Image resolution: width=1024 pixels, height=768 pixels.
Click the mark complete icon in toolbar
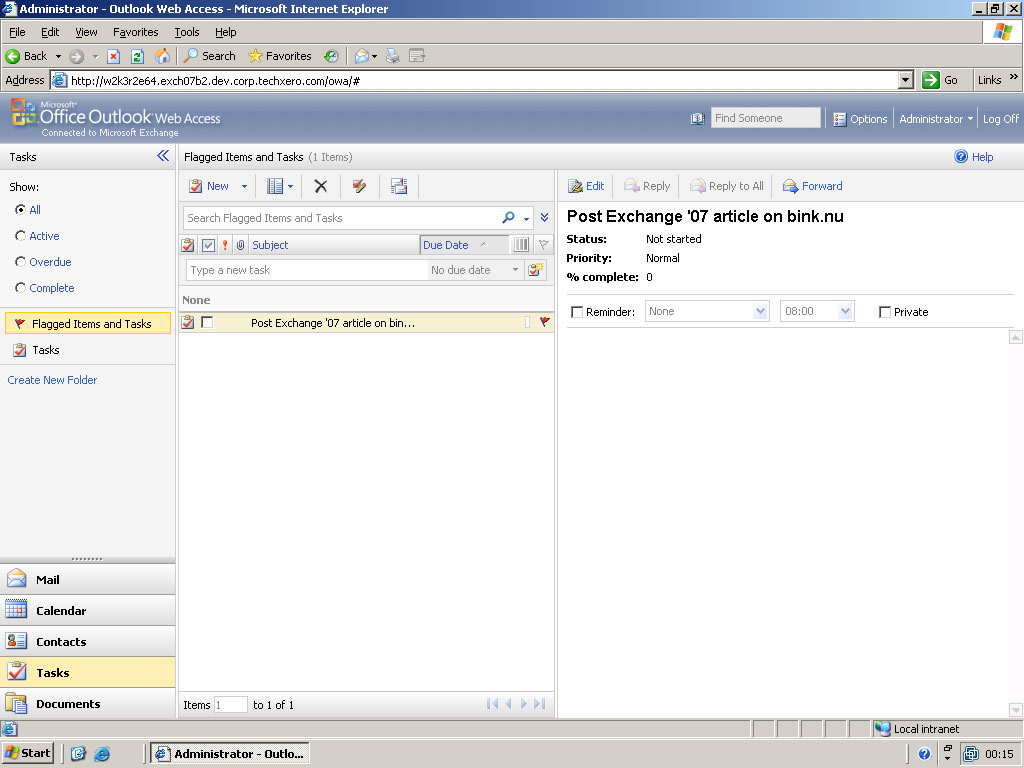coord(360,186)
